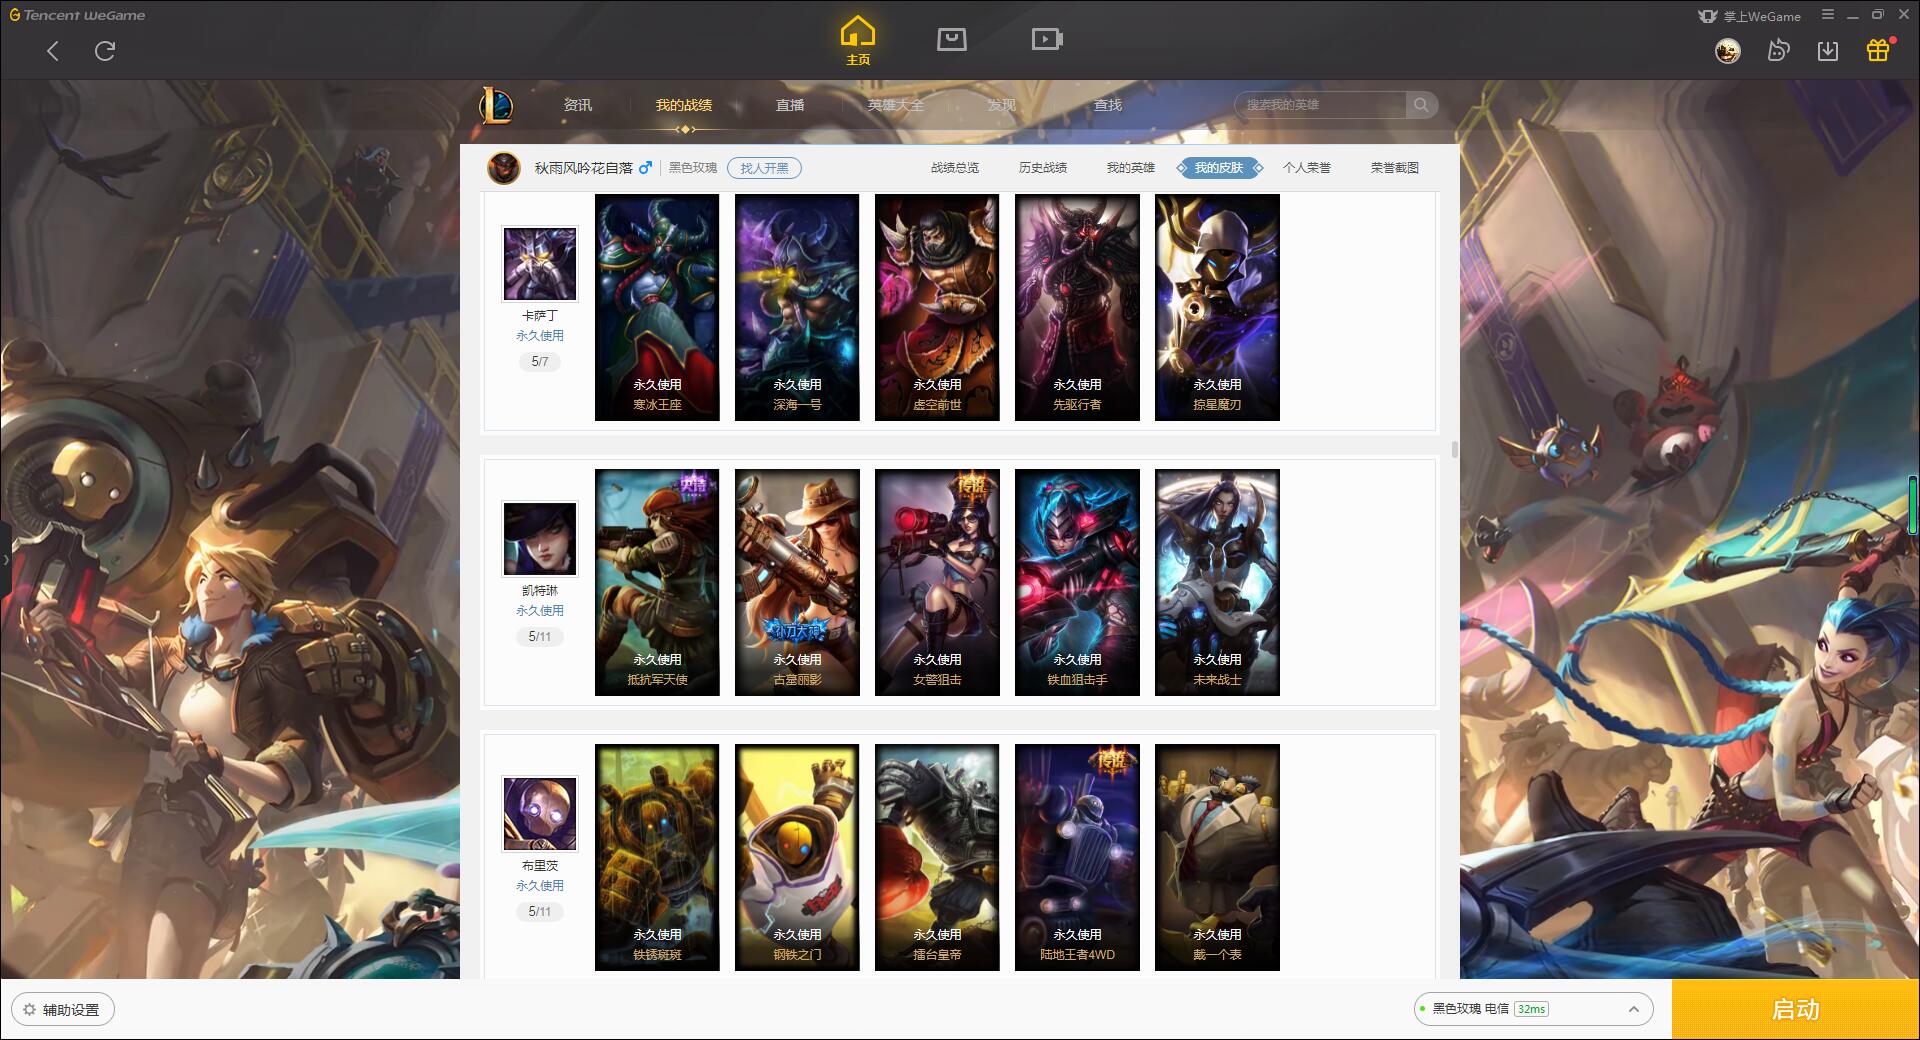Switch to 查找 tab

pyautogui.click(x=1108, y=105)
